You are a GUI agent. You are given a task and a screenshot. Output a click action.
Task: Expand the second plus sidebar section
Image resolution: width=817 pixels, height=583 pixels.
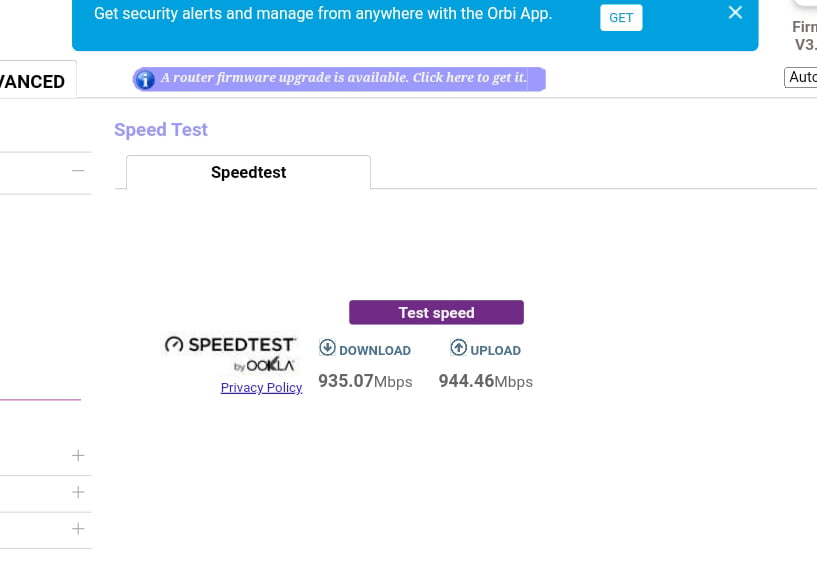point(78,492)
